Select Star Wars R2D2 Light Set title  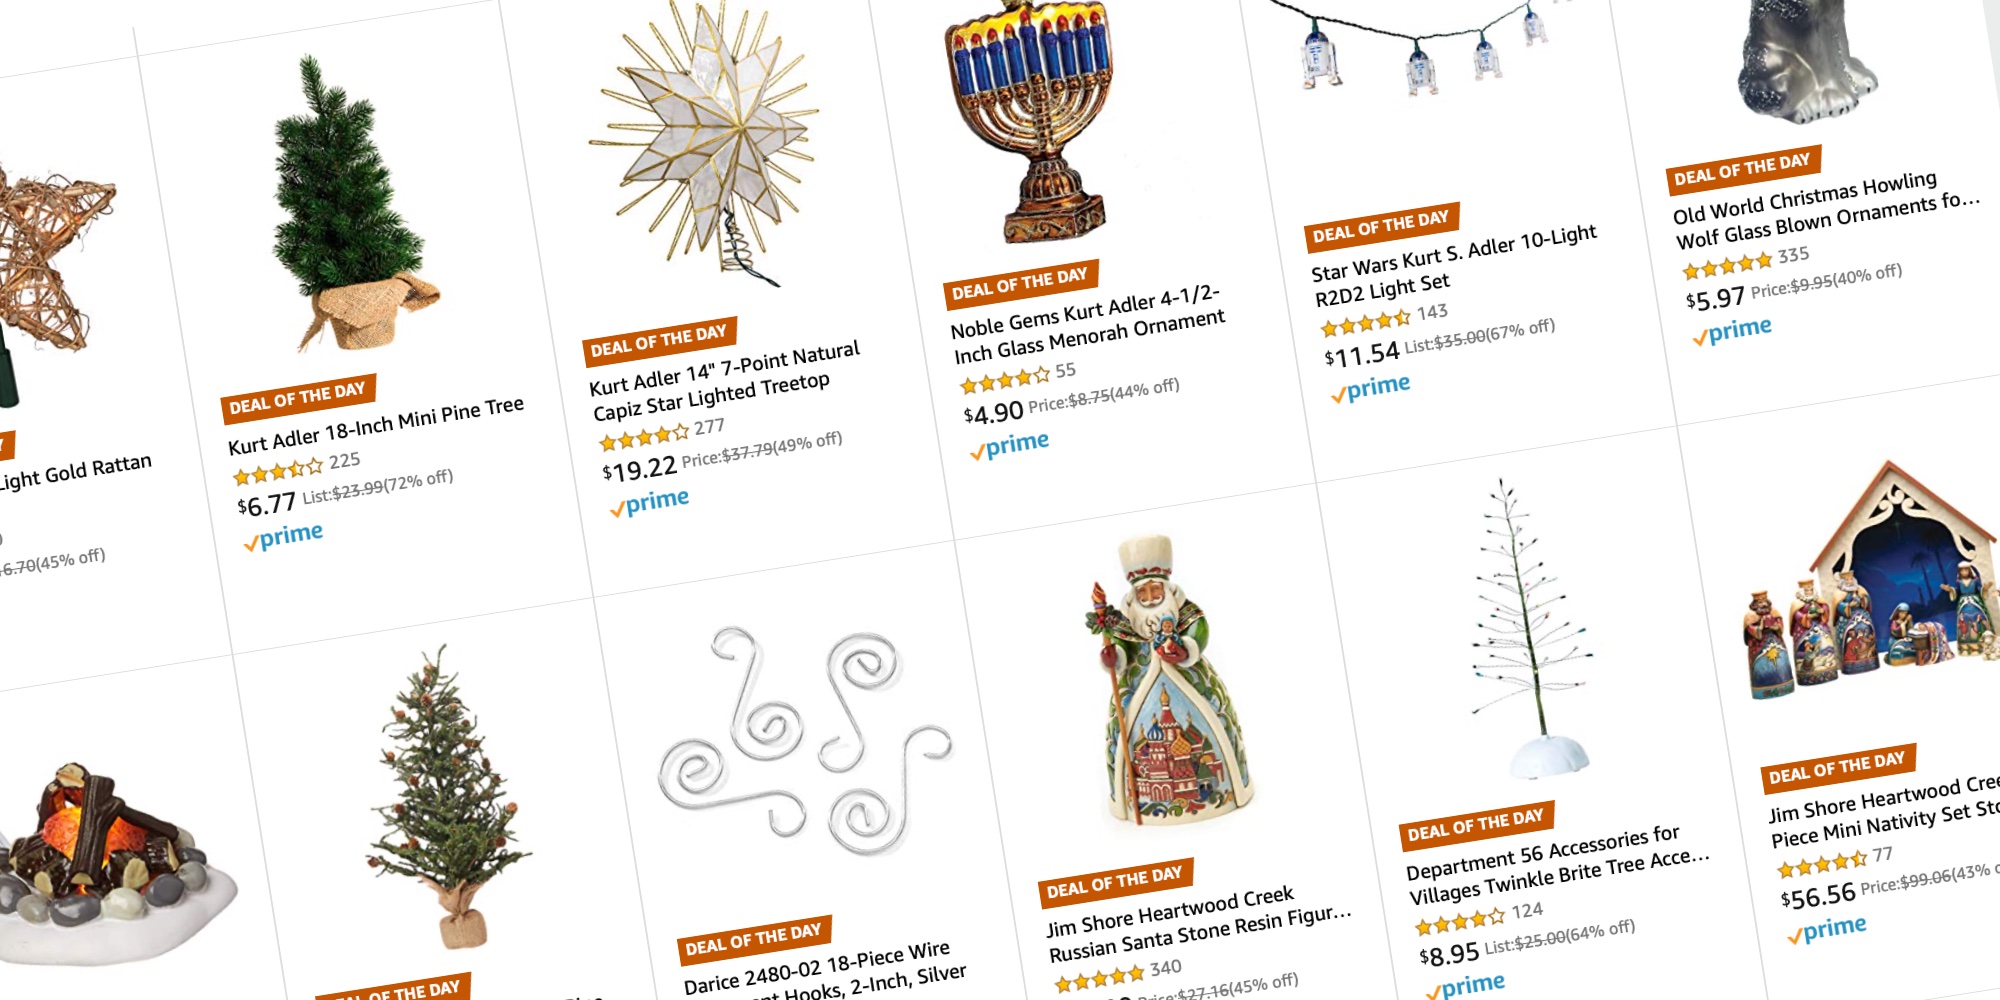[x=1455, y=265]
